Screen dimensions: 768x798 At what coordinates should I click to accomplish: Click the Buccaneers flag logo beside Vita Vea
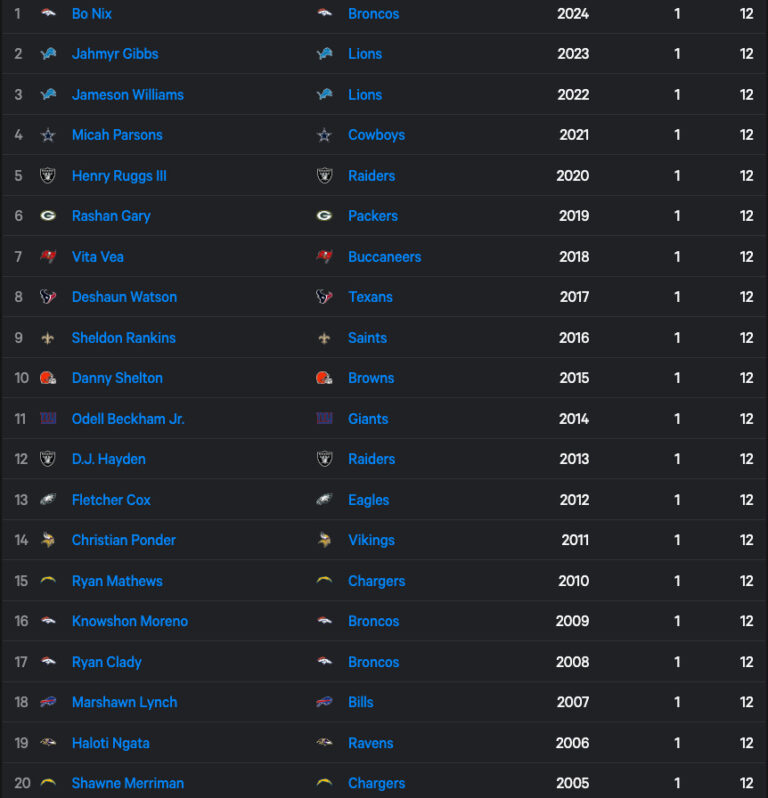tap(48, 256)
